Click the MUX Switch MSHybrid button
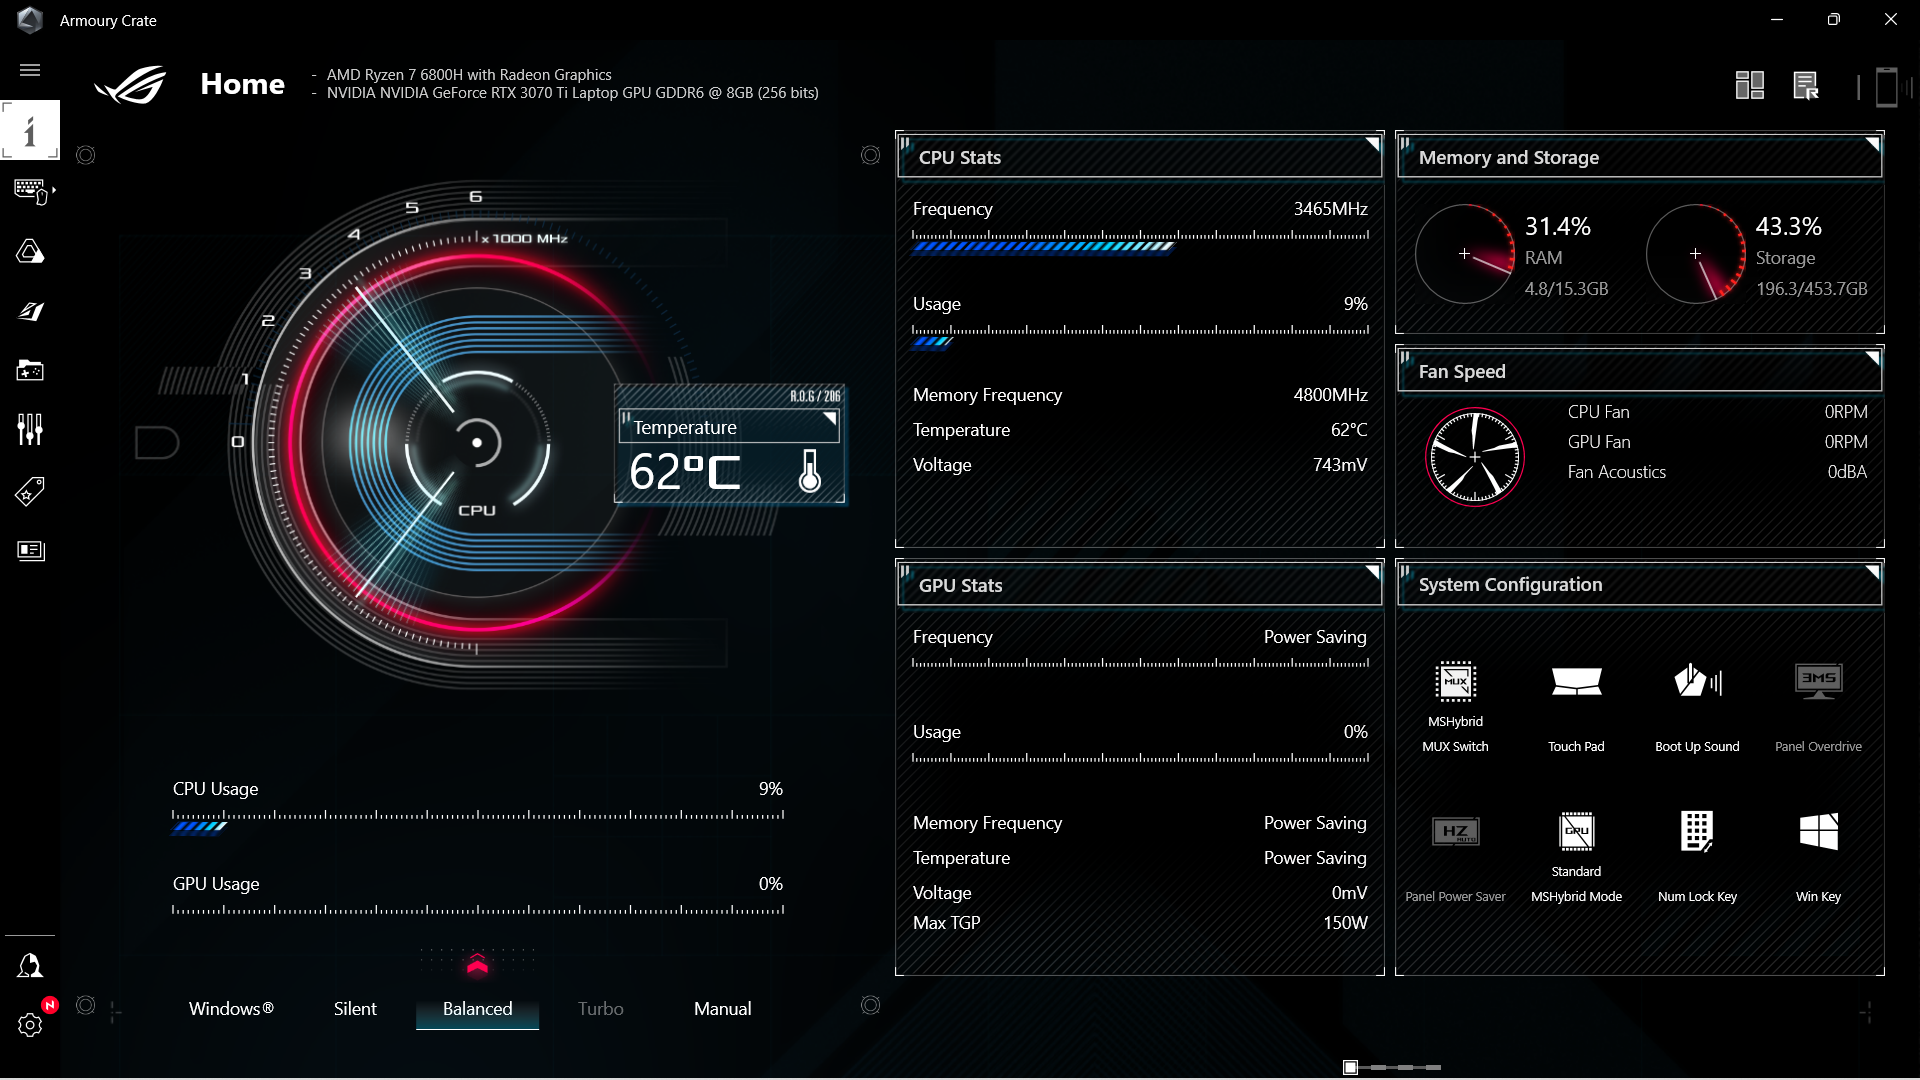The image size is (1920, 1080). pyautogui.click(x=1455, y=683)
